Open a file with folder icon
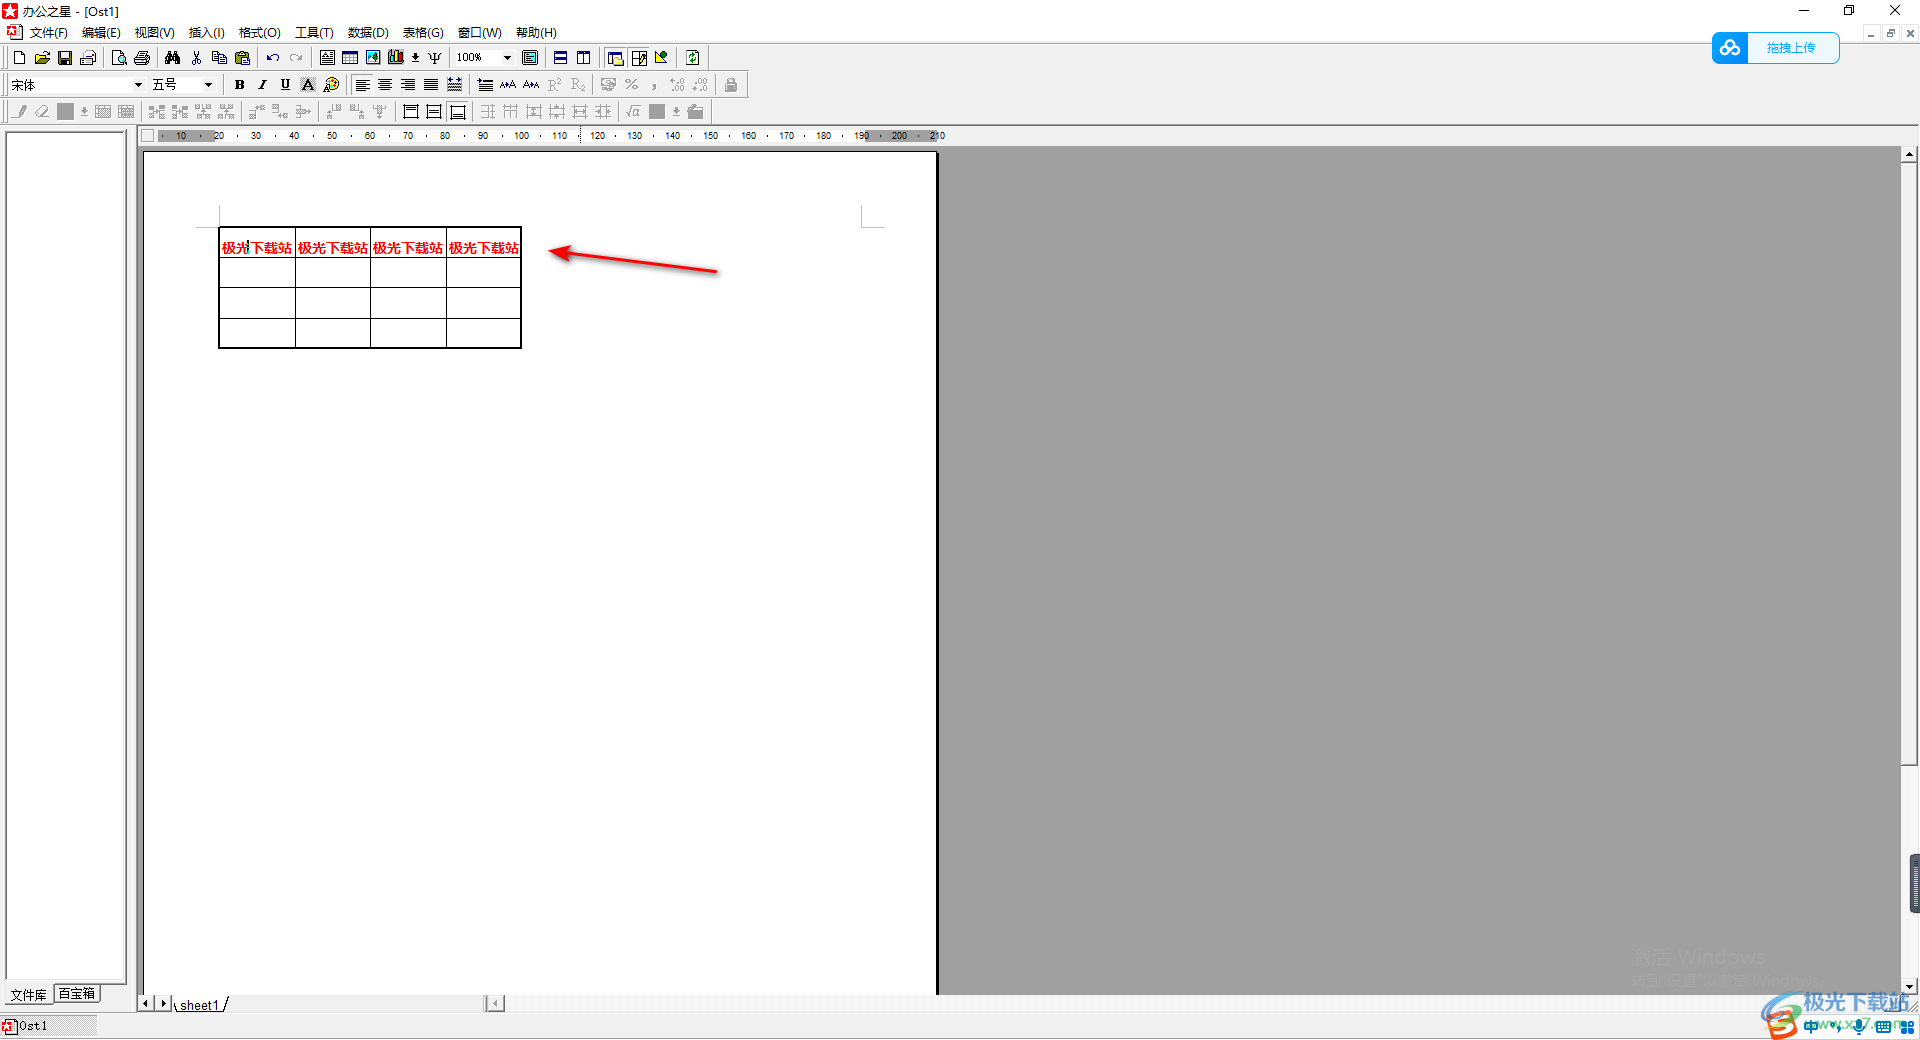This screenshot has width=1920, height=1040. click(x=42, y=58)
